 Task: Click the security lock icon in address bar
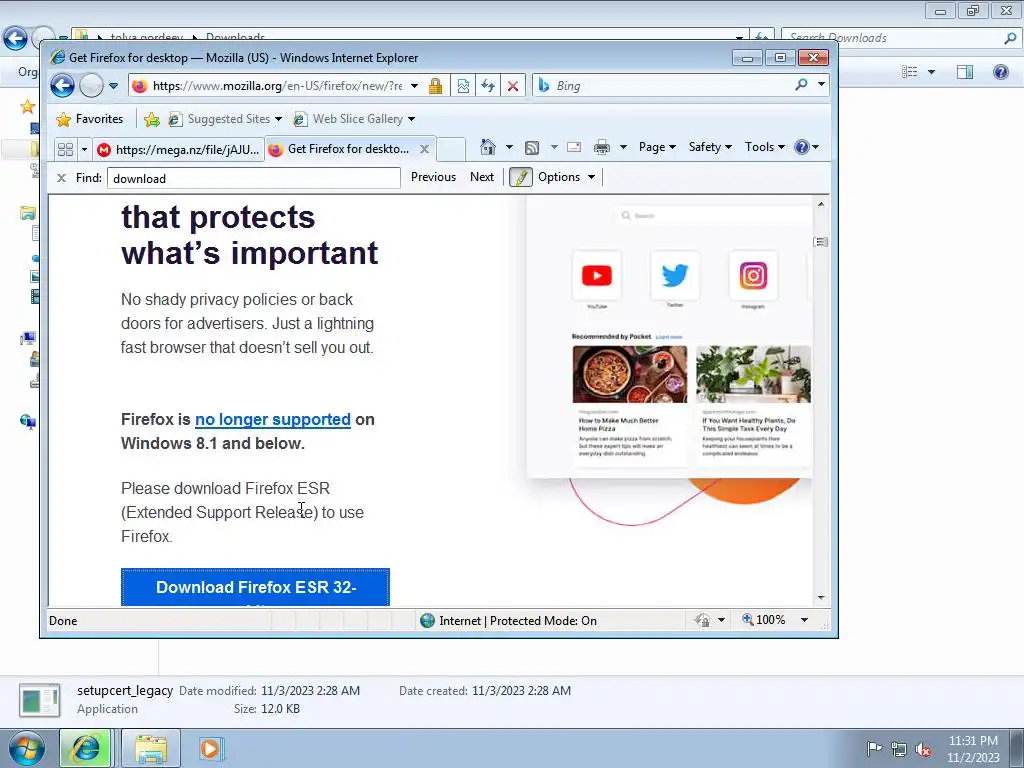(435, 86)
